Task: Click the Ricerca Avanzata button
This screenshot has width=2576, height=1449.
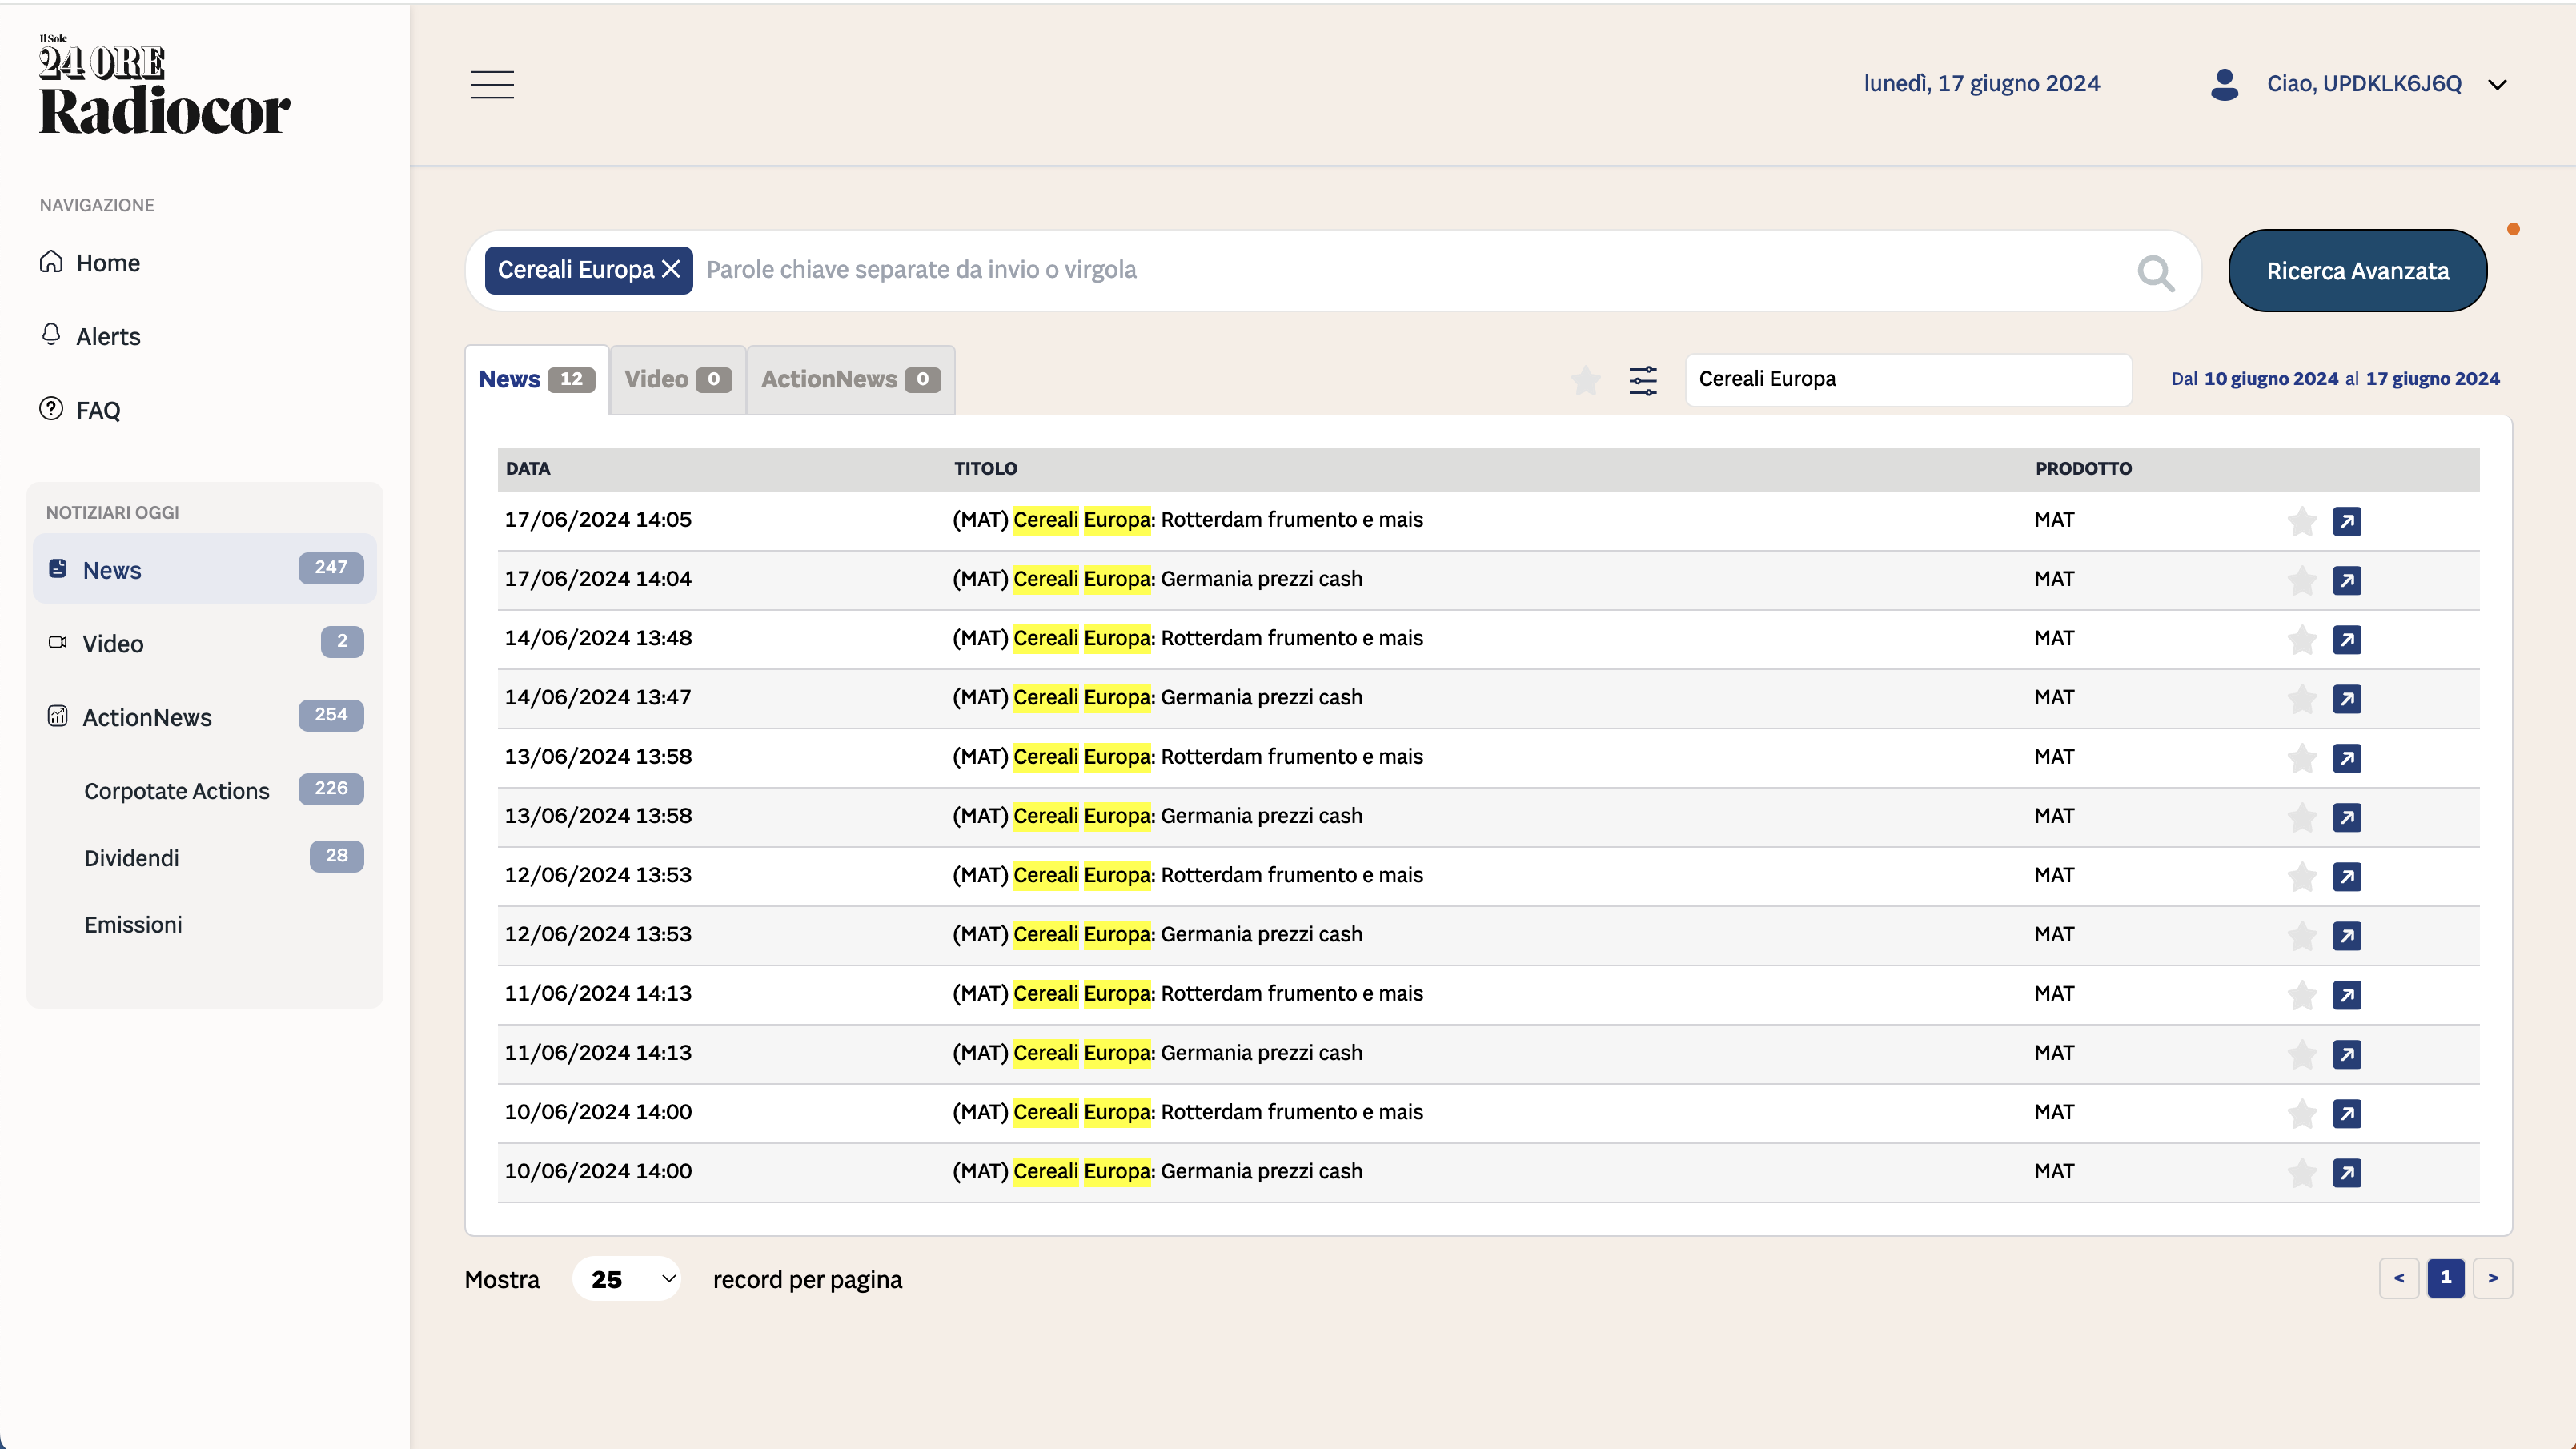Action: click(2357, 271)
